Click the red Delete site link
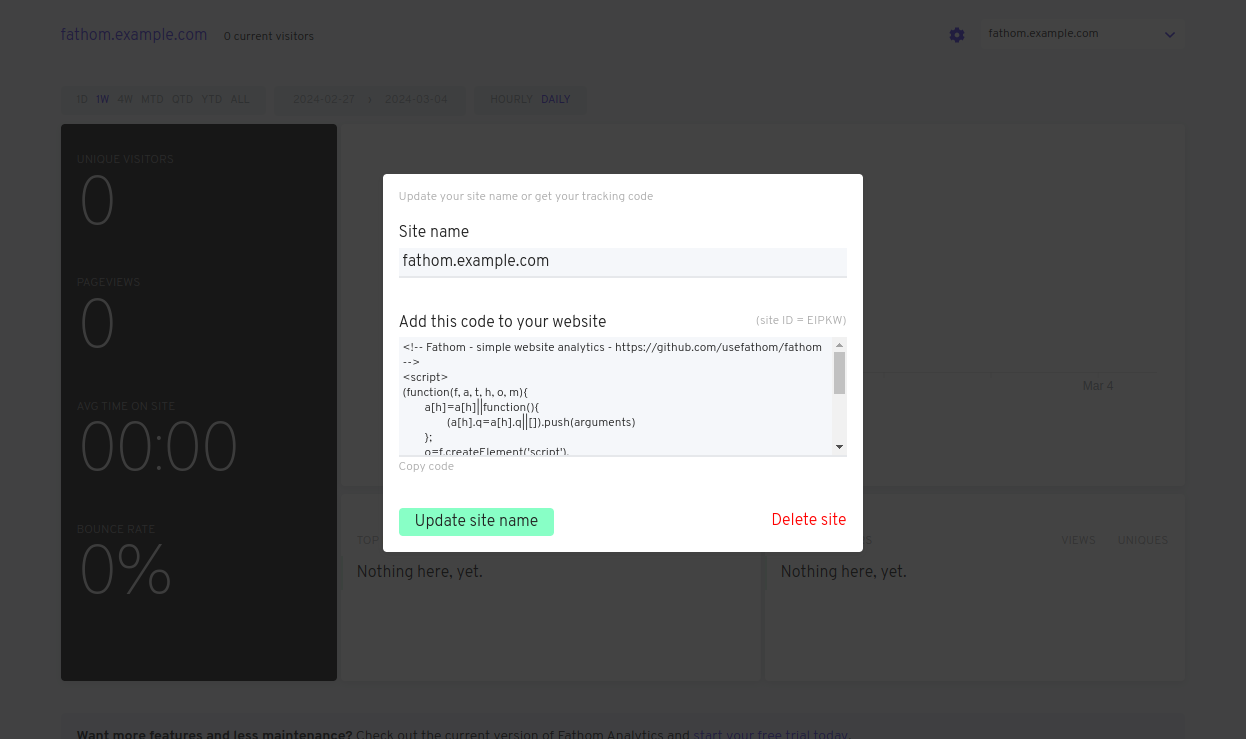The width and height of the screenshot is (1246, 739). click(x=808, y=520)
